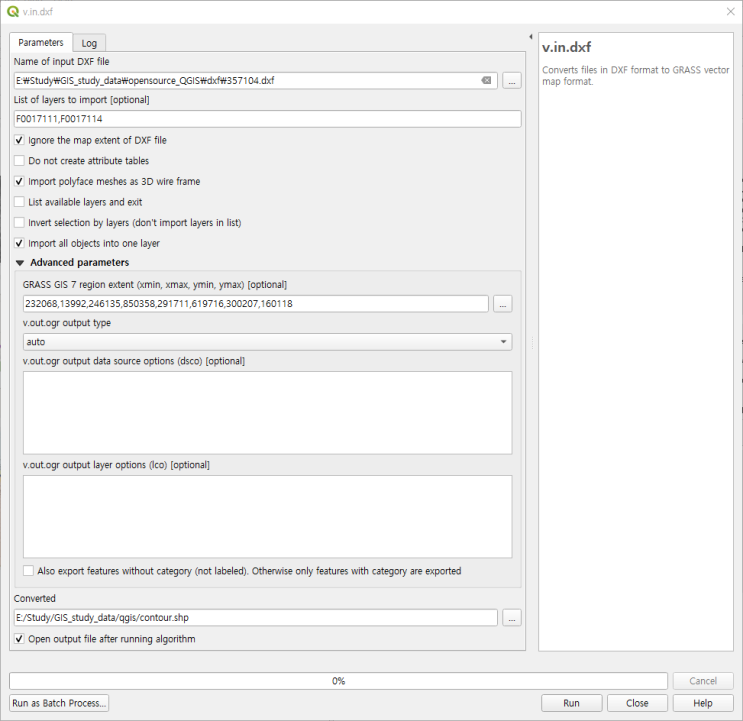
Task: Click the data source options (dsco) text box
Action: [267, 413]
